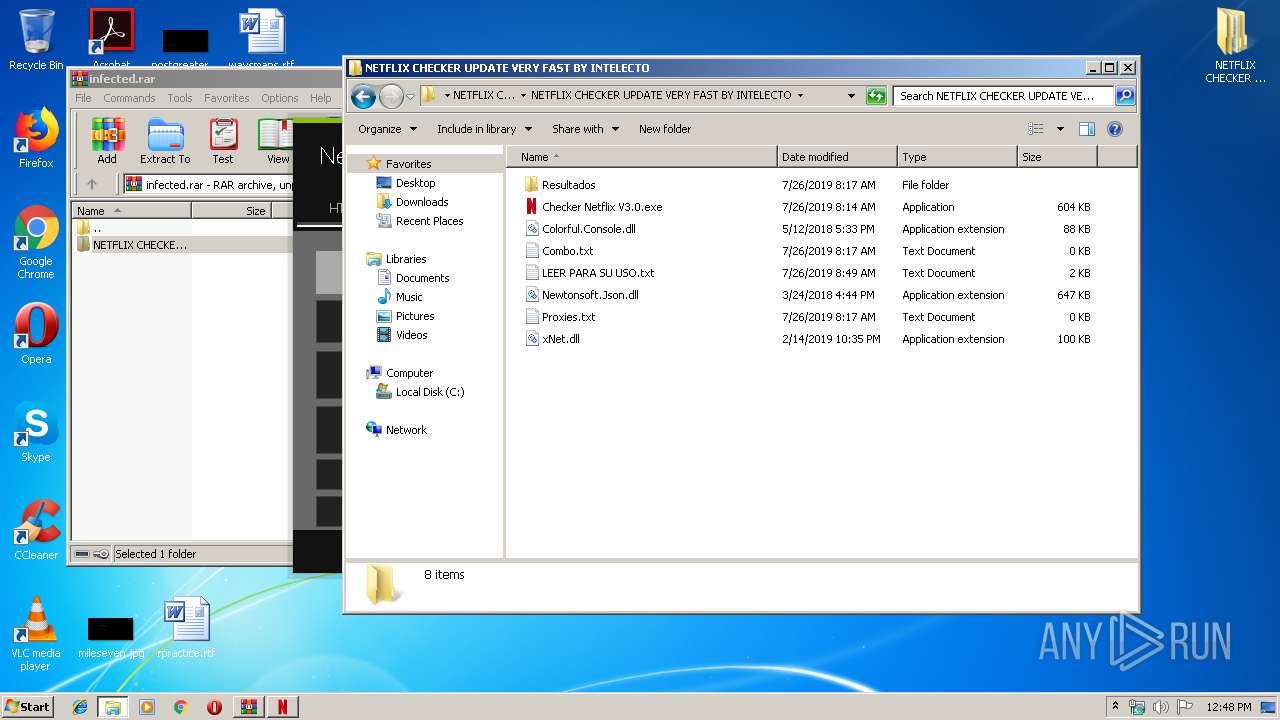Open change-view options dropdown arrow
The width and height of the screenshot is (1280, 720).
click(x=1060, y=129)
